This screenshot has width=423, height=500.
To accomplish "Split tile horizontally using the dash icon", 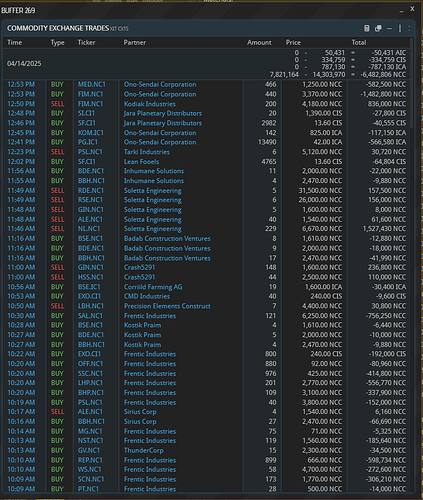I will point(389,29).
